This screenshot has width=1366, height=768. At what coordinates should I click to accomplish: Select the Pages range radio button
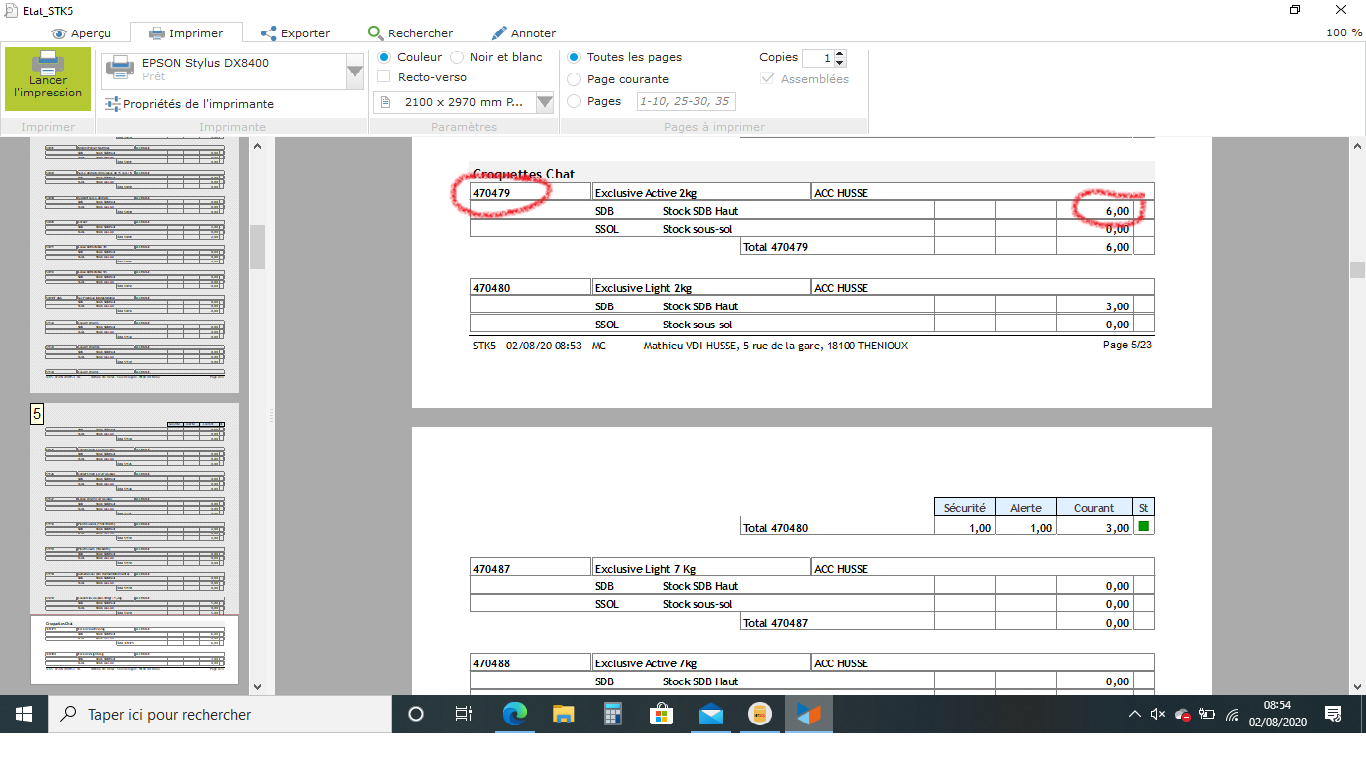coord(574,101)
